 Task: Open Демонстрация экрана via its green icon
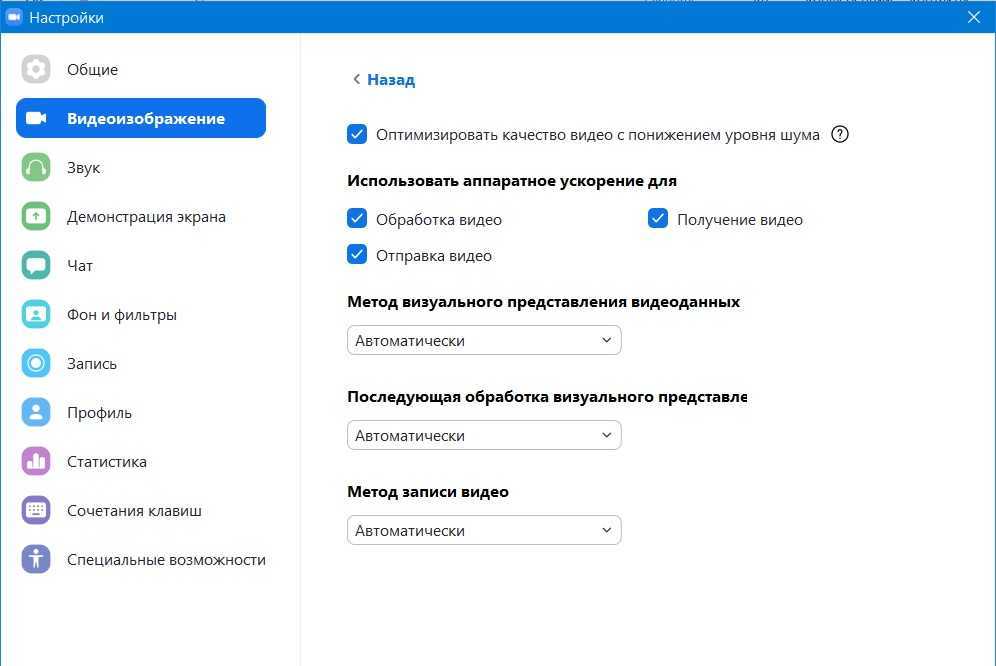(36, 217)
